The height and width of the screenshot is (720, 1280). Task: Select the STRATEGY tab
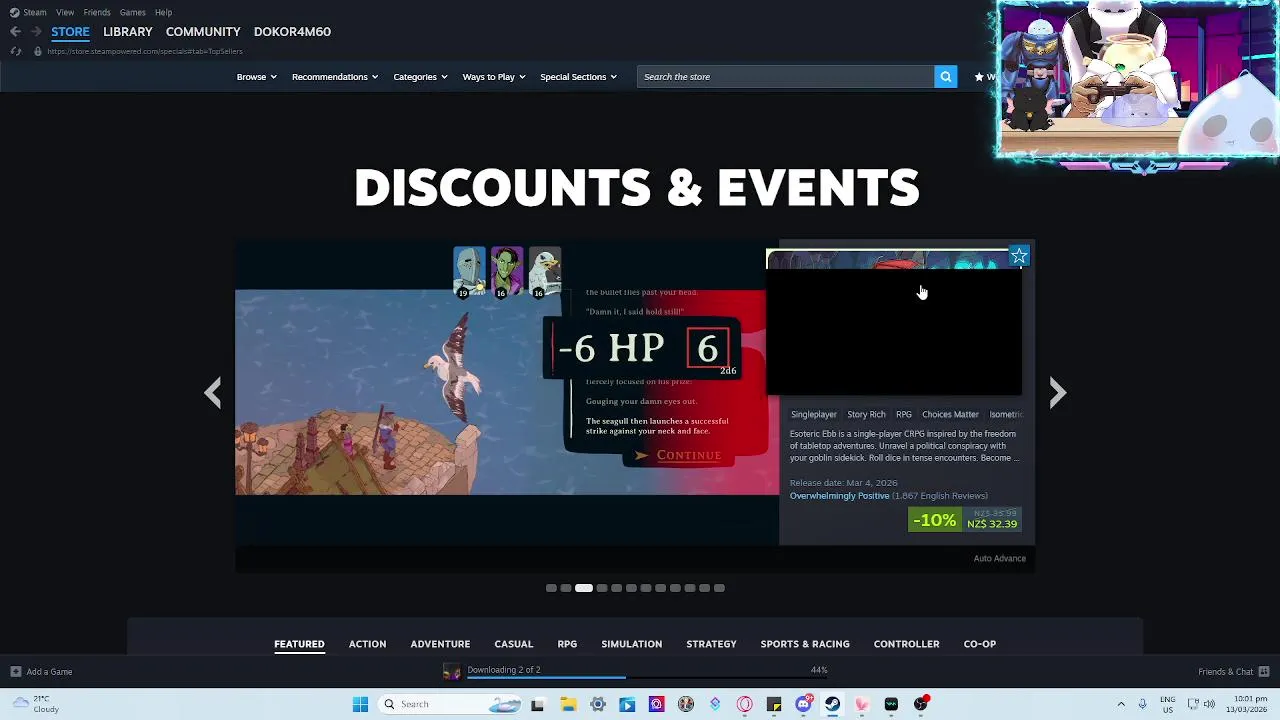[x=711, y=644]
